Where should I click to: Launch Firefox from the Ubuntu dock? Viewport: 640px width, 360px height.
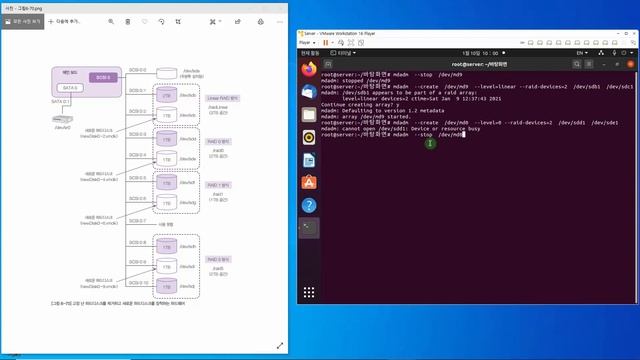pyautogui.click(x=309, y=69)
